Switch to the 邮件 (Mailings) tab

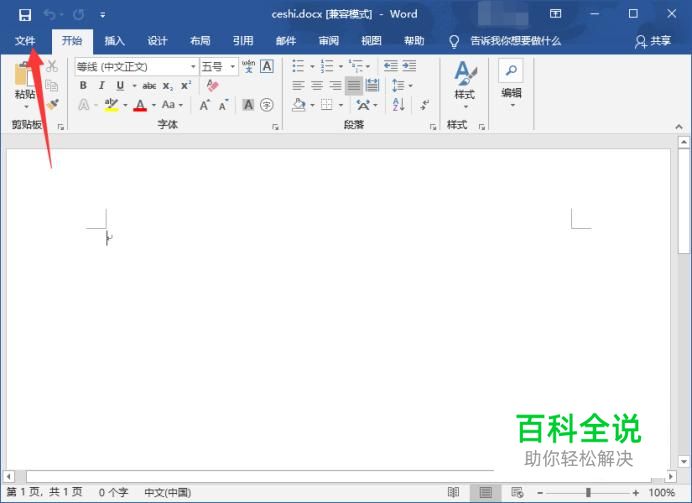click(286, 41)
